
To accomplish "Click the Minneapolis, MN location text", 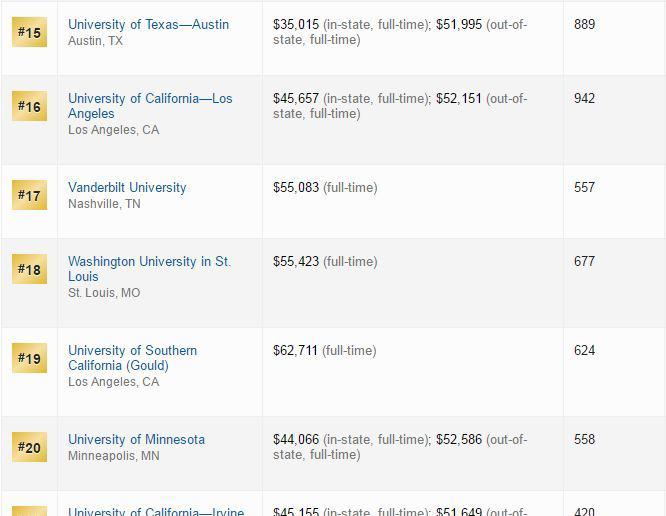I will [113, 456].
